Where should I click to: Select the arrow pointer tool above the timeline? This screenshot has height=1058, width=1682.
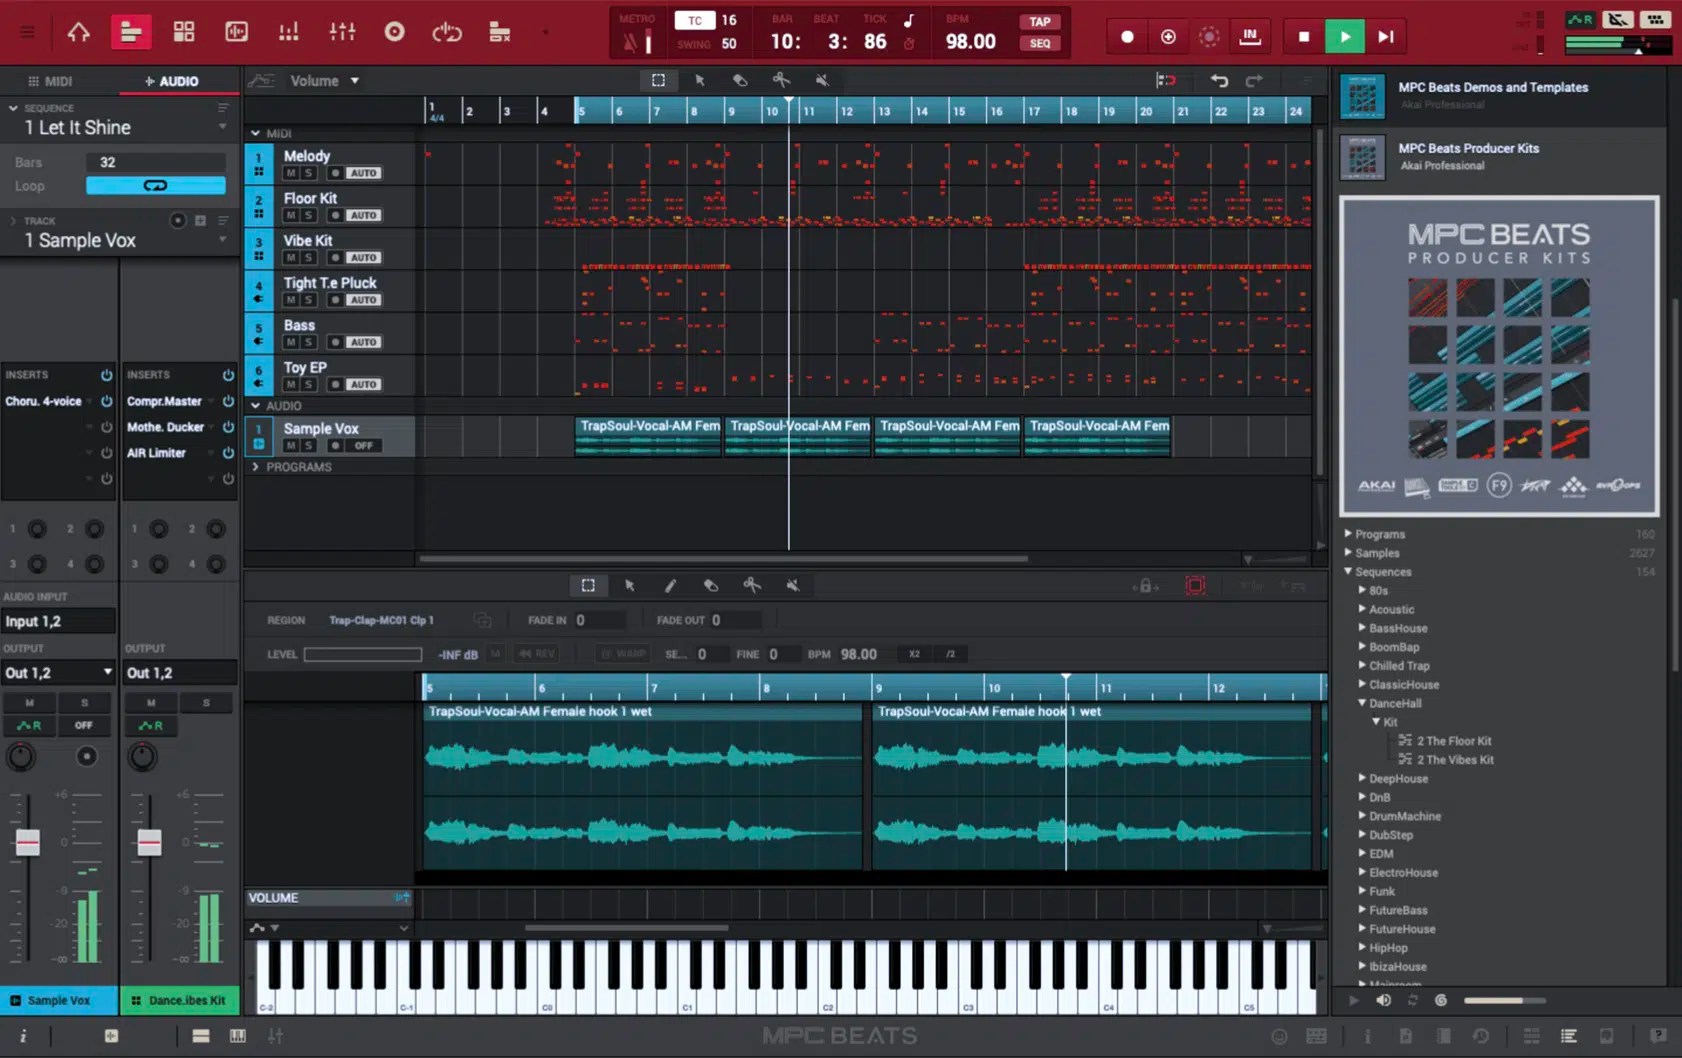[x=702, y=80]
